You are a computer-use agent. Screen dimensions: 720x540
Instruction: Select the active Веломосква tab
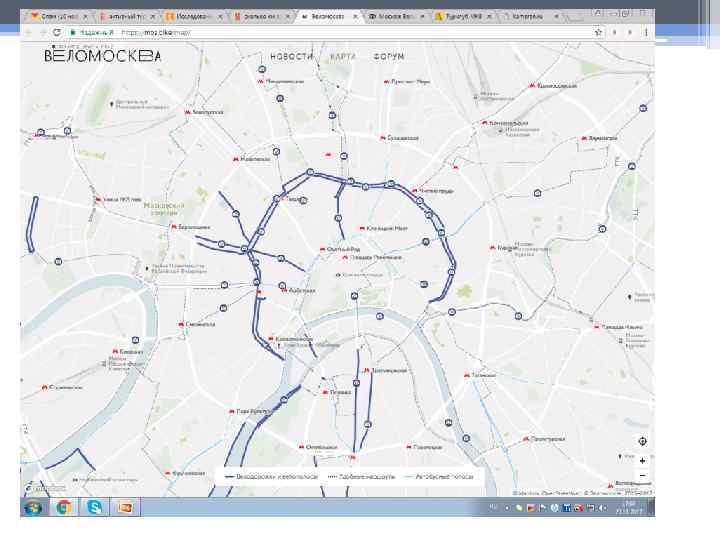tap(329, 16)
